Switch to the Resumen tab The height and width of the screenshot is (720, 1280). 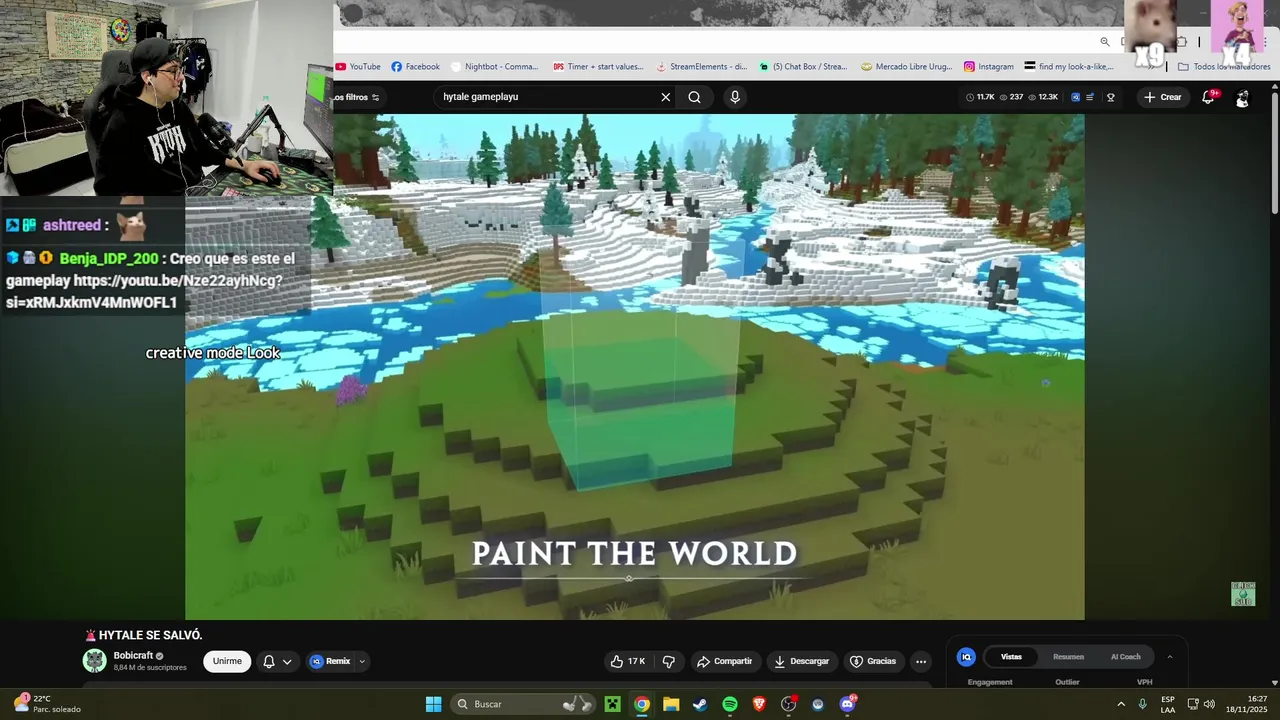1068,657
